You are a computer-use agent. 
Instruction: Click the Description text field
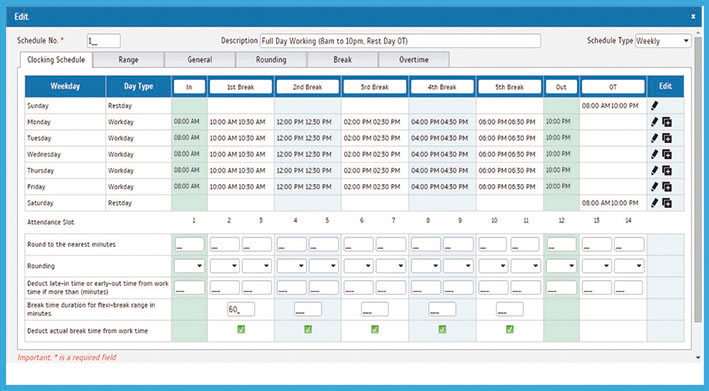400,41
